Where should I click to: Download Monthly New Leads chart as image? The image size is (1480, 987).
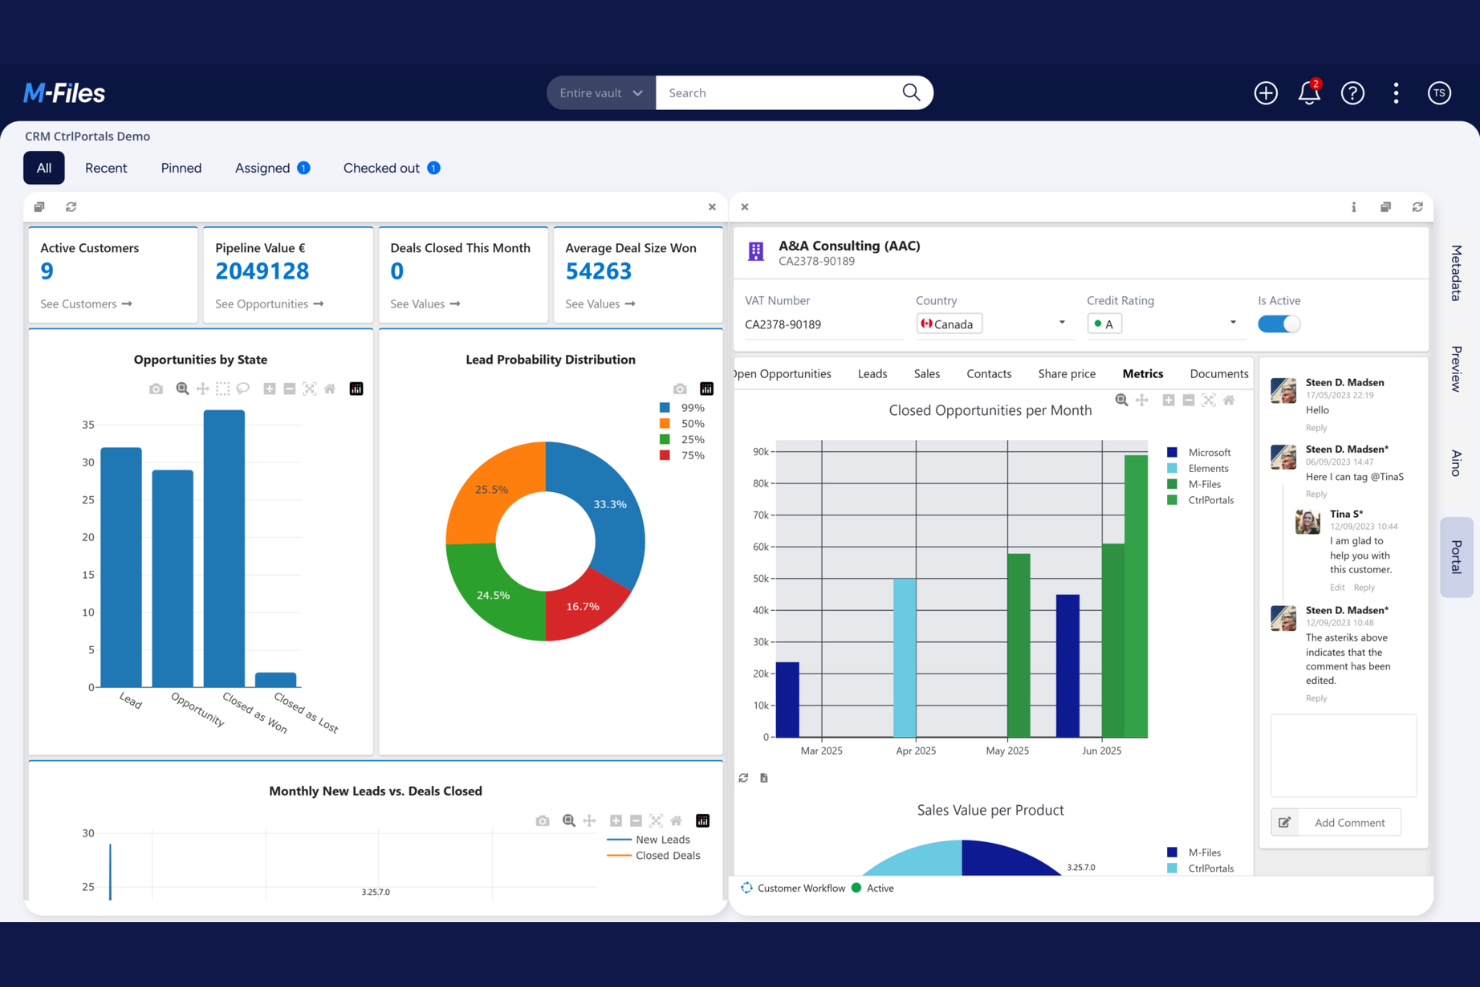(542, 821)
